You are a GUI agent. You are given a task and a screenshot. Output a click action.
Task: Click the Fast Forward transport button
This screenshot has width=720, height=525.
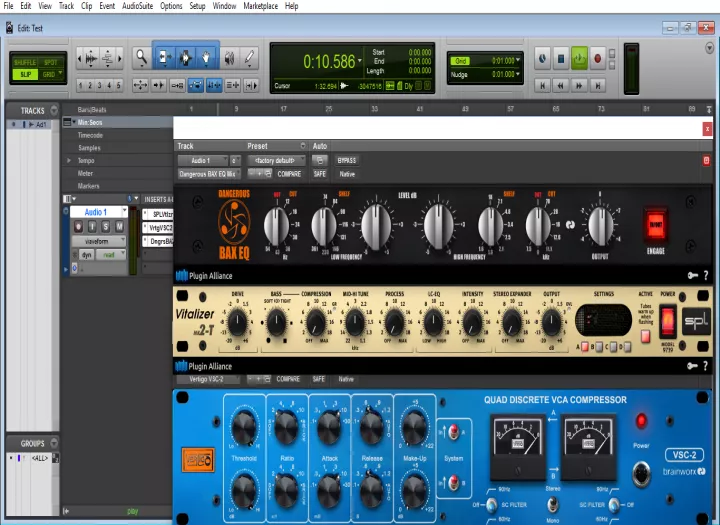tap(579, 85)
